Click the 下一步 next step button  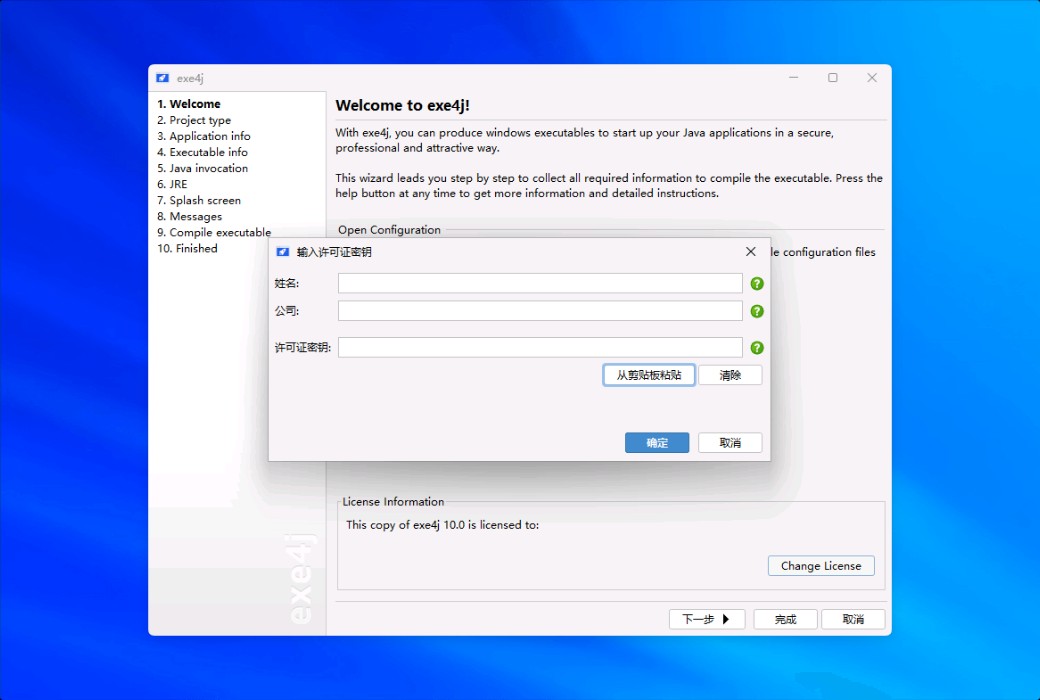click(x=707, y=619)
